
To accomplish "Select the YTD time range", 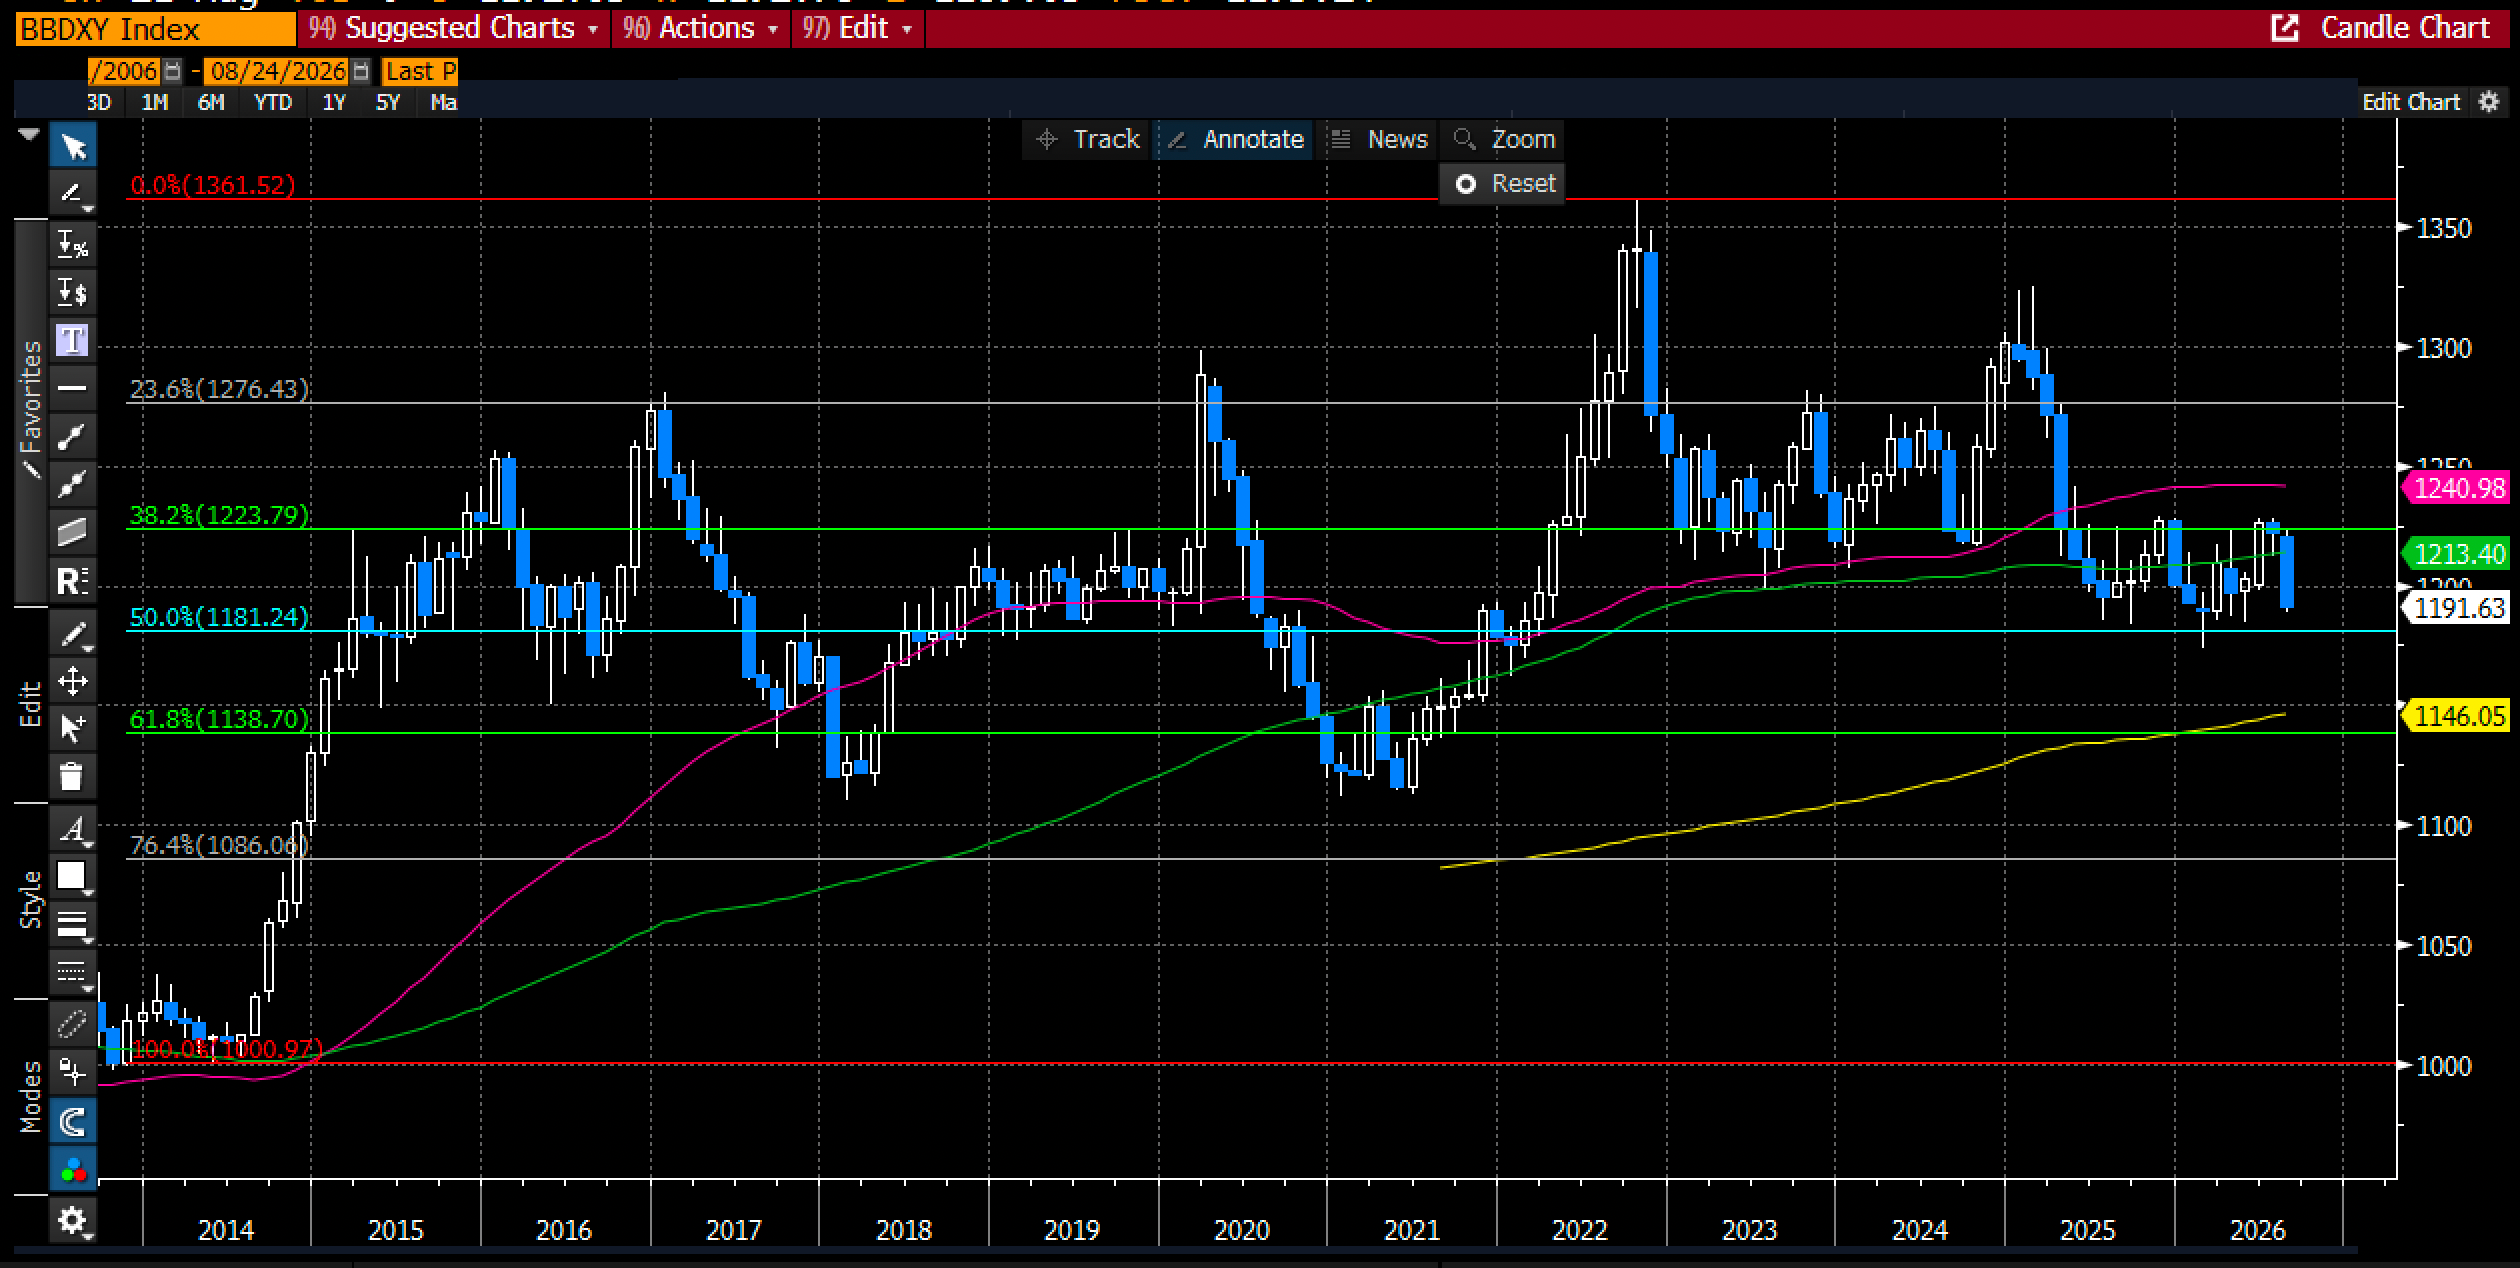I will [273, 102].
